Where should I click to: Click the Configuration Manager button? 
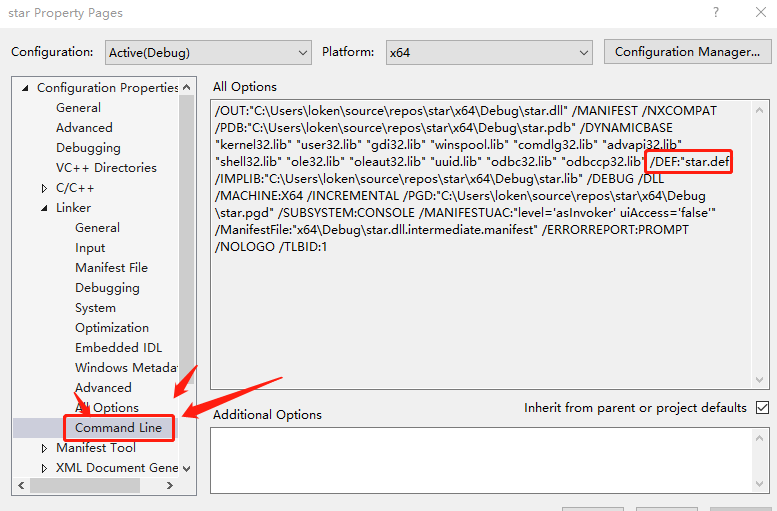687,52
